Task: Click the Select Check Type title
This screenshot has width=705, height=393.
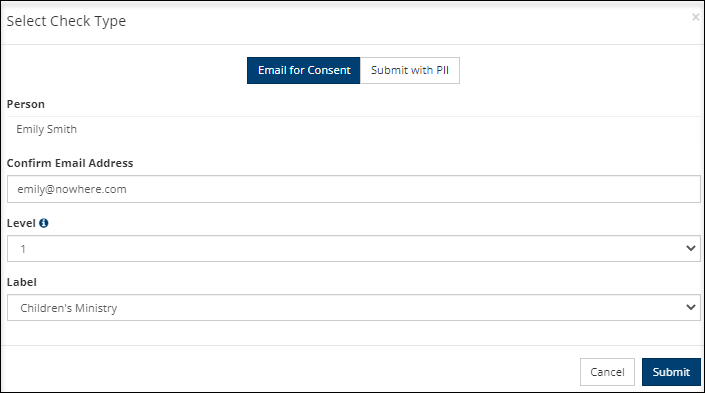Action: pyautogui.click(x=66, y=21)
